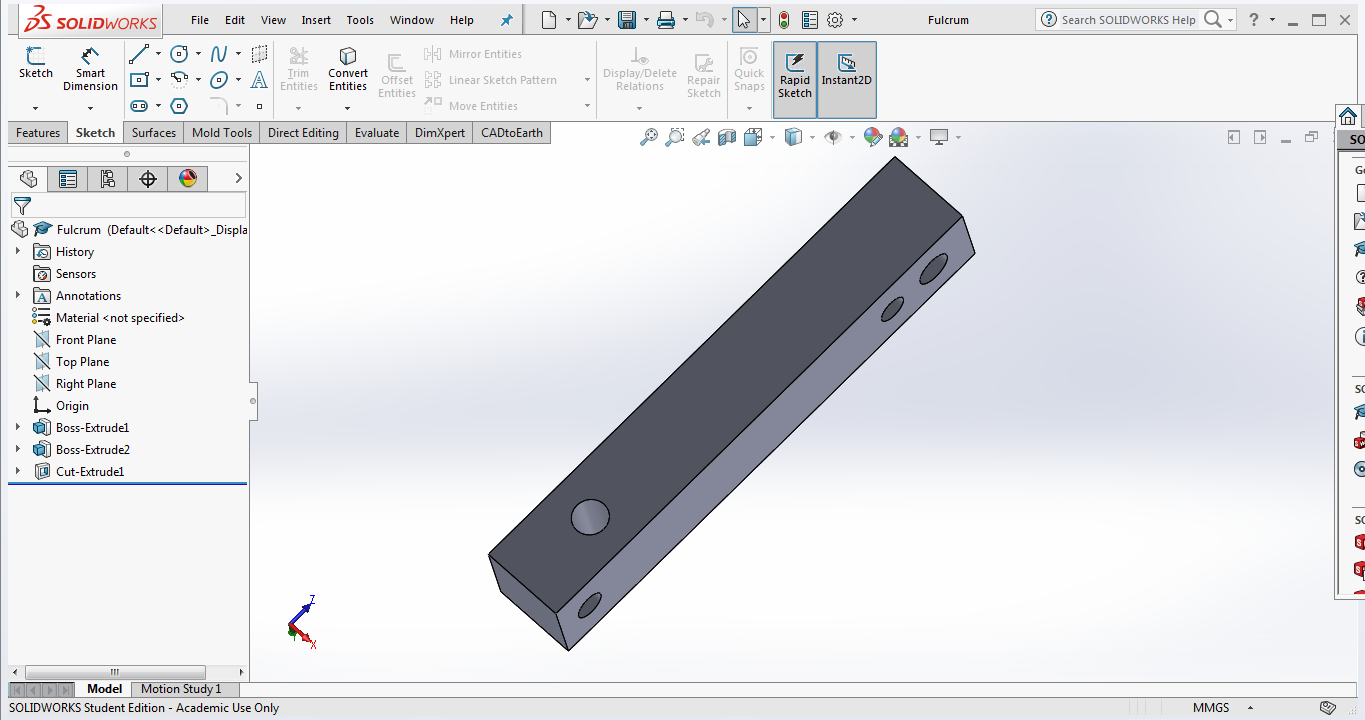Select the sketch Text tool
Viewport: 1365px width, 720px height.
[x=259, y=80]
